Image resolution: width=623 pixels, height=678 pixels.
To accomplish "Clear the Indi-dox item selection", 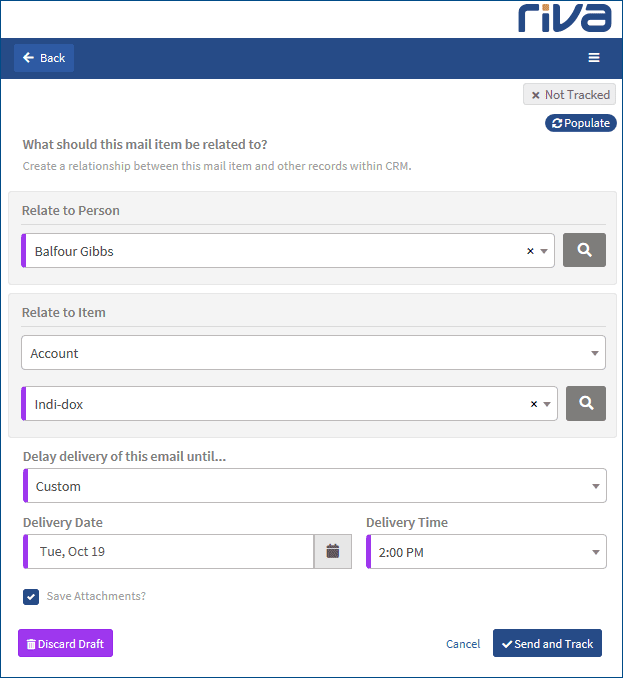I will tap(534, 404).
